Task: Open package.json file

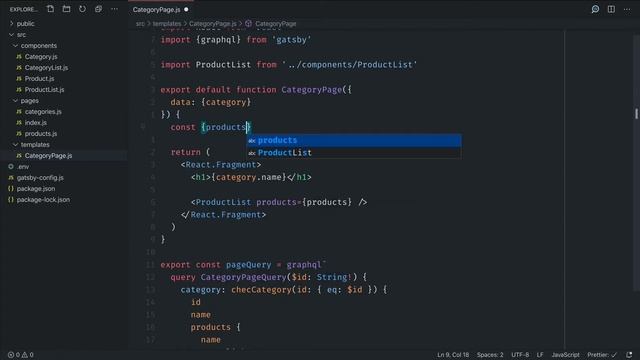Action: coord(36,189)
